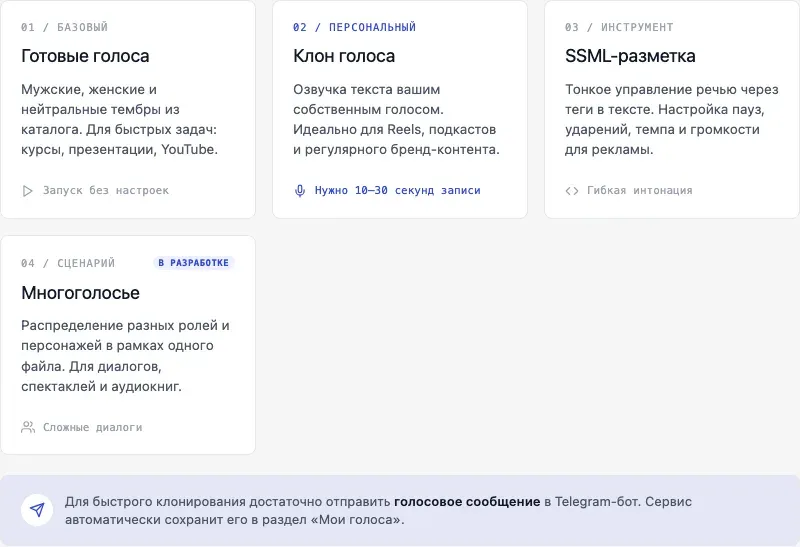Click the Сложные диалоги text
This screenshot has height=547, width=800.
[x=92, y=427]
